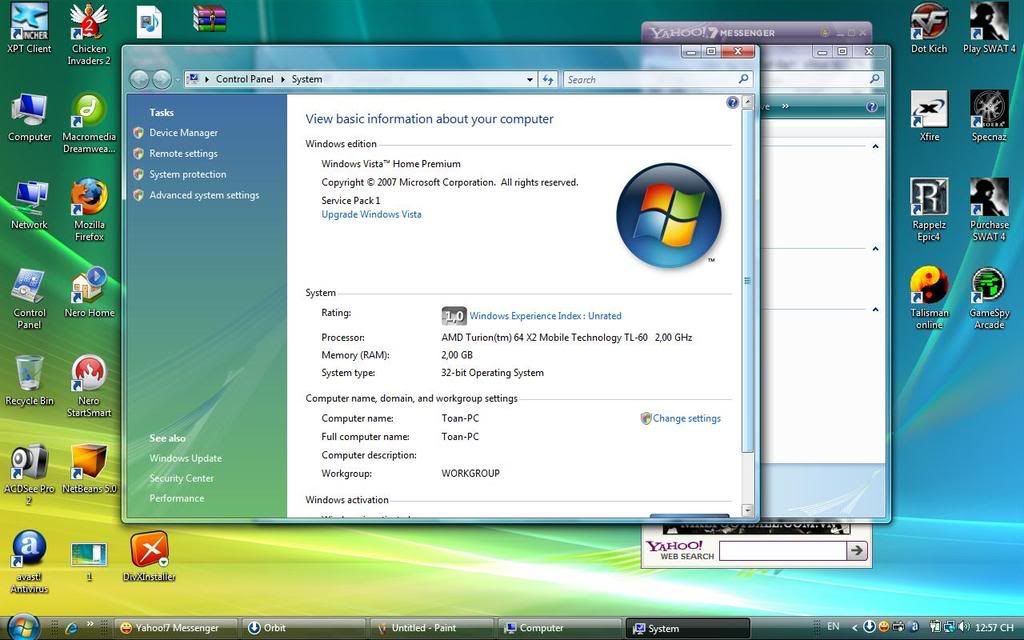1024x640 pixels.
Task: Click the Yahoo! Web Search input field
Action: tap(782, 551)
